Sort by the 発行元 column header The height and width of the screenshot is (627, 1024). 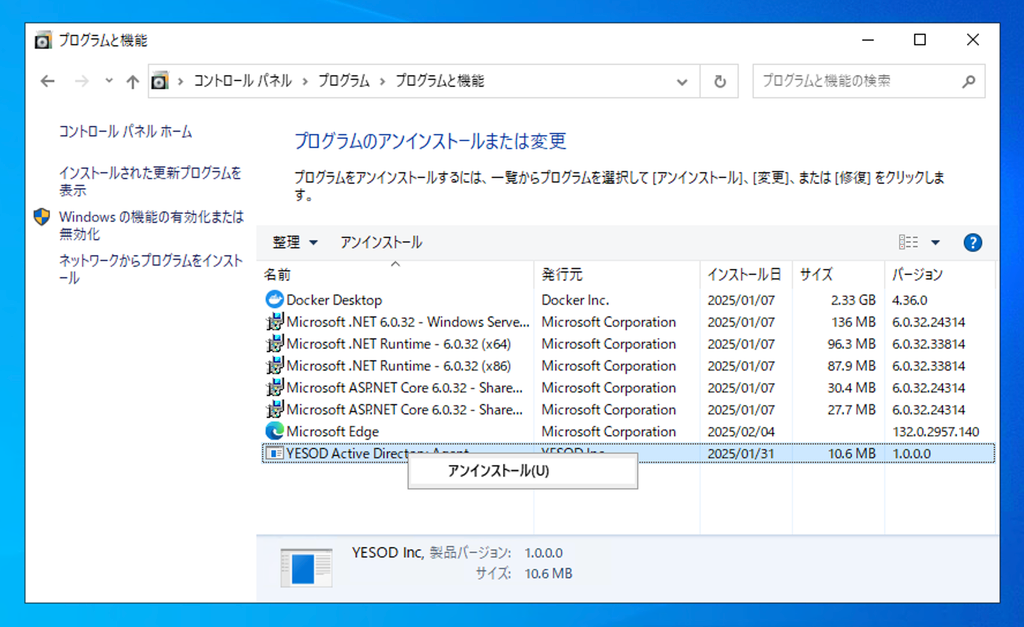[x=616, y=274]
